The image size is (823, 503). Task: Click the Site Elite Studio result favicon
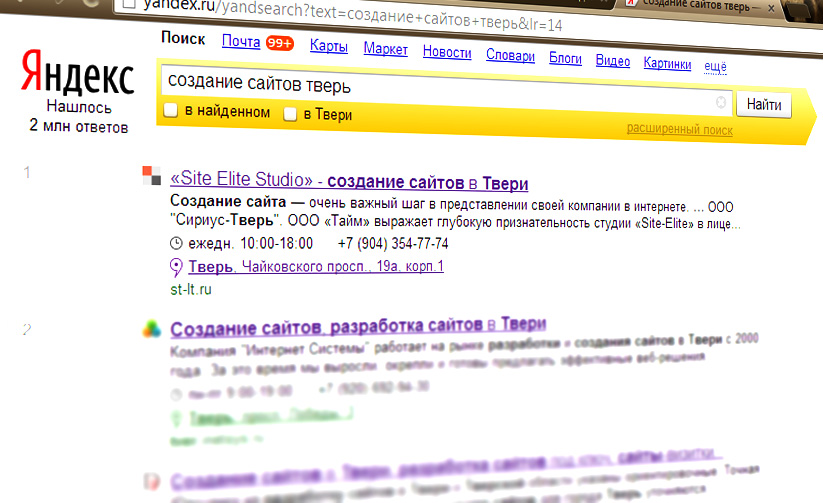[151, 175]
